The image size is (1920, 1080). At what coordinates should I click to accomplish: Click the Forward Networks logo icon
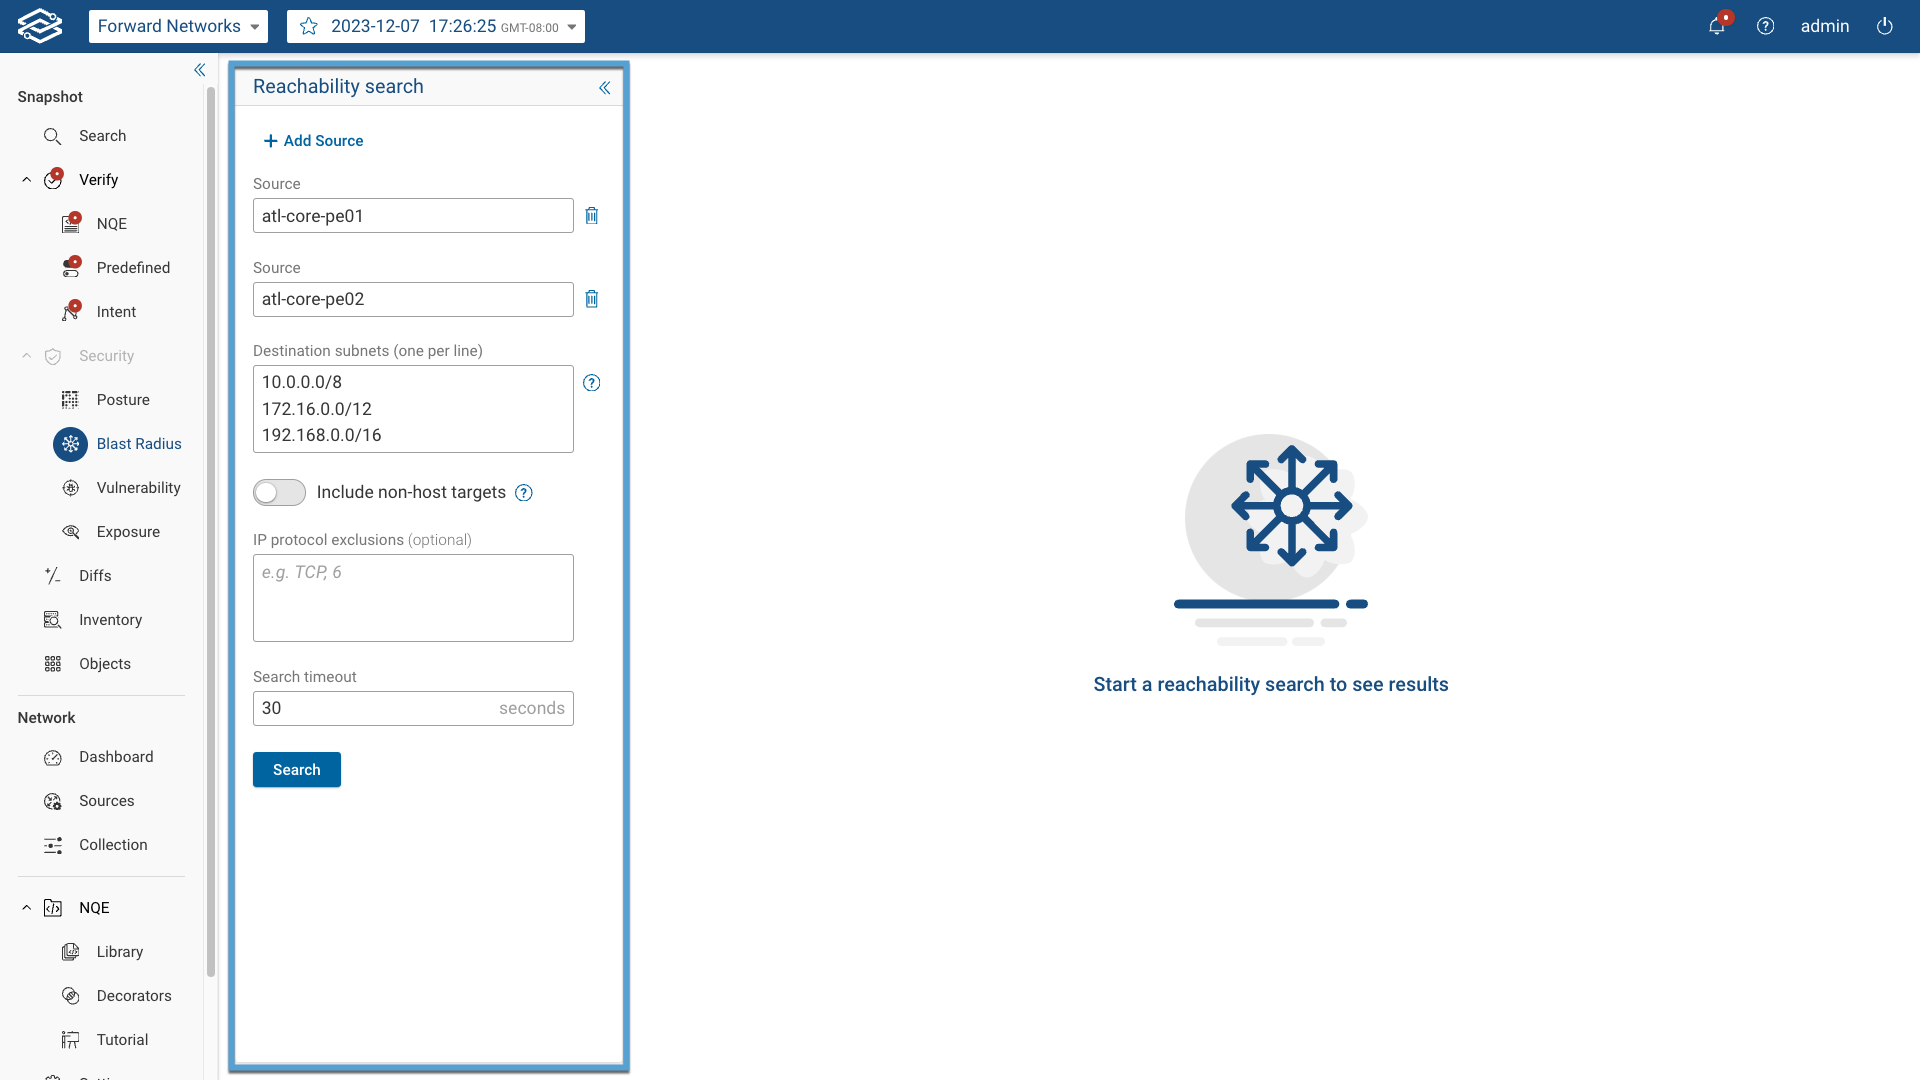click(x=40, y=26)
